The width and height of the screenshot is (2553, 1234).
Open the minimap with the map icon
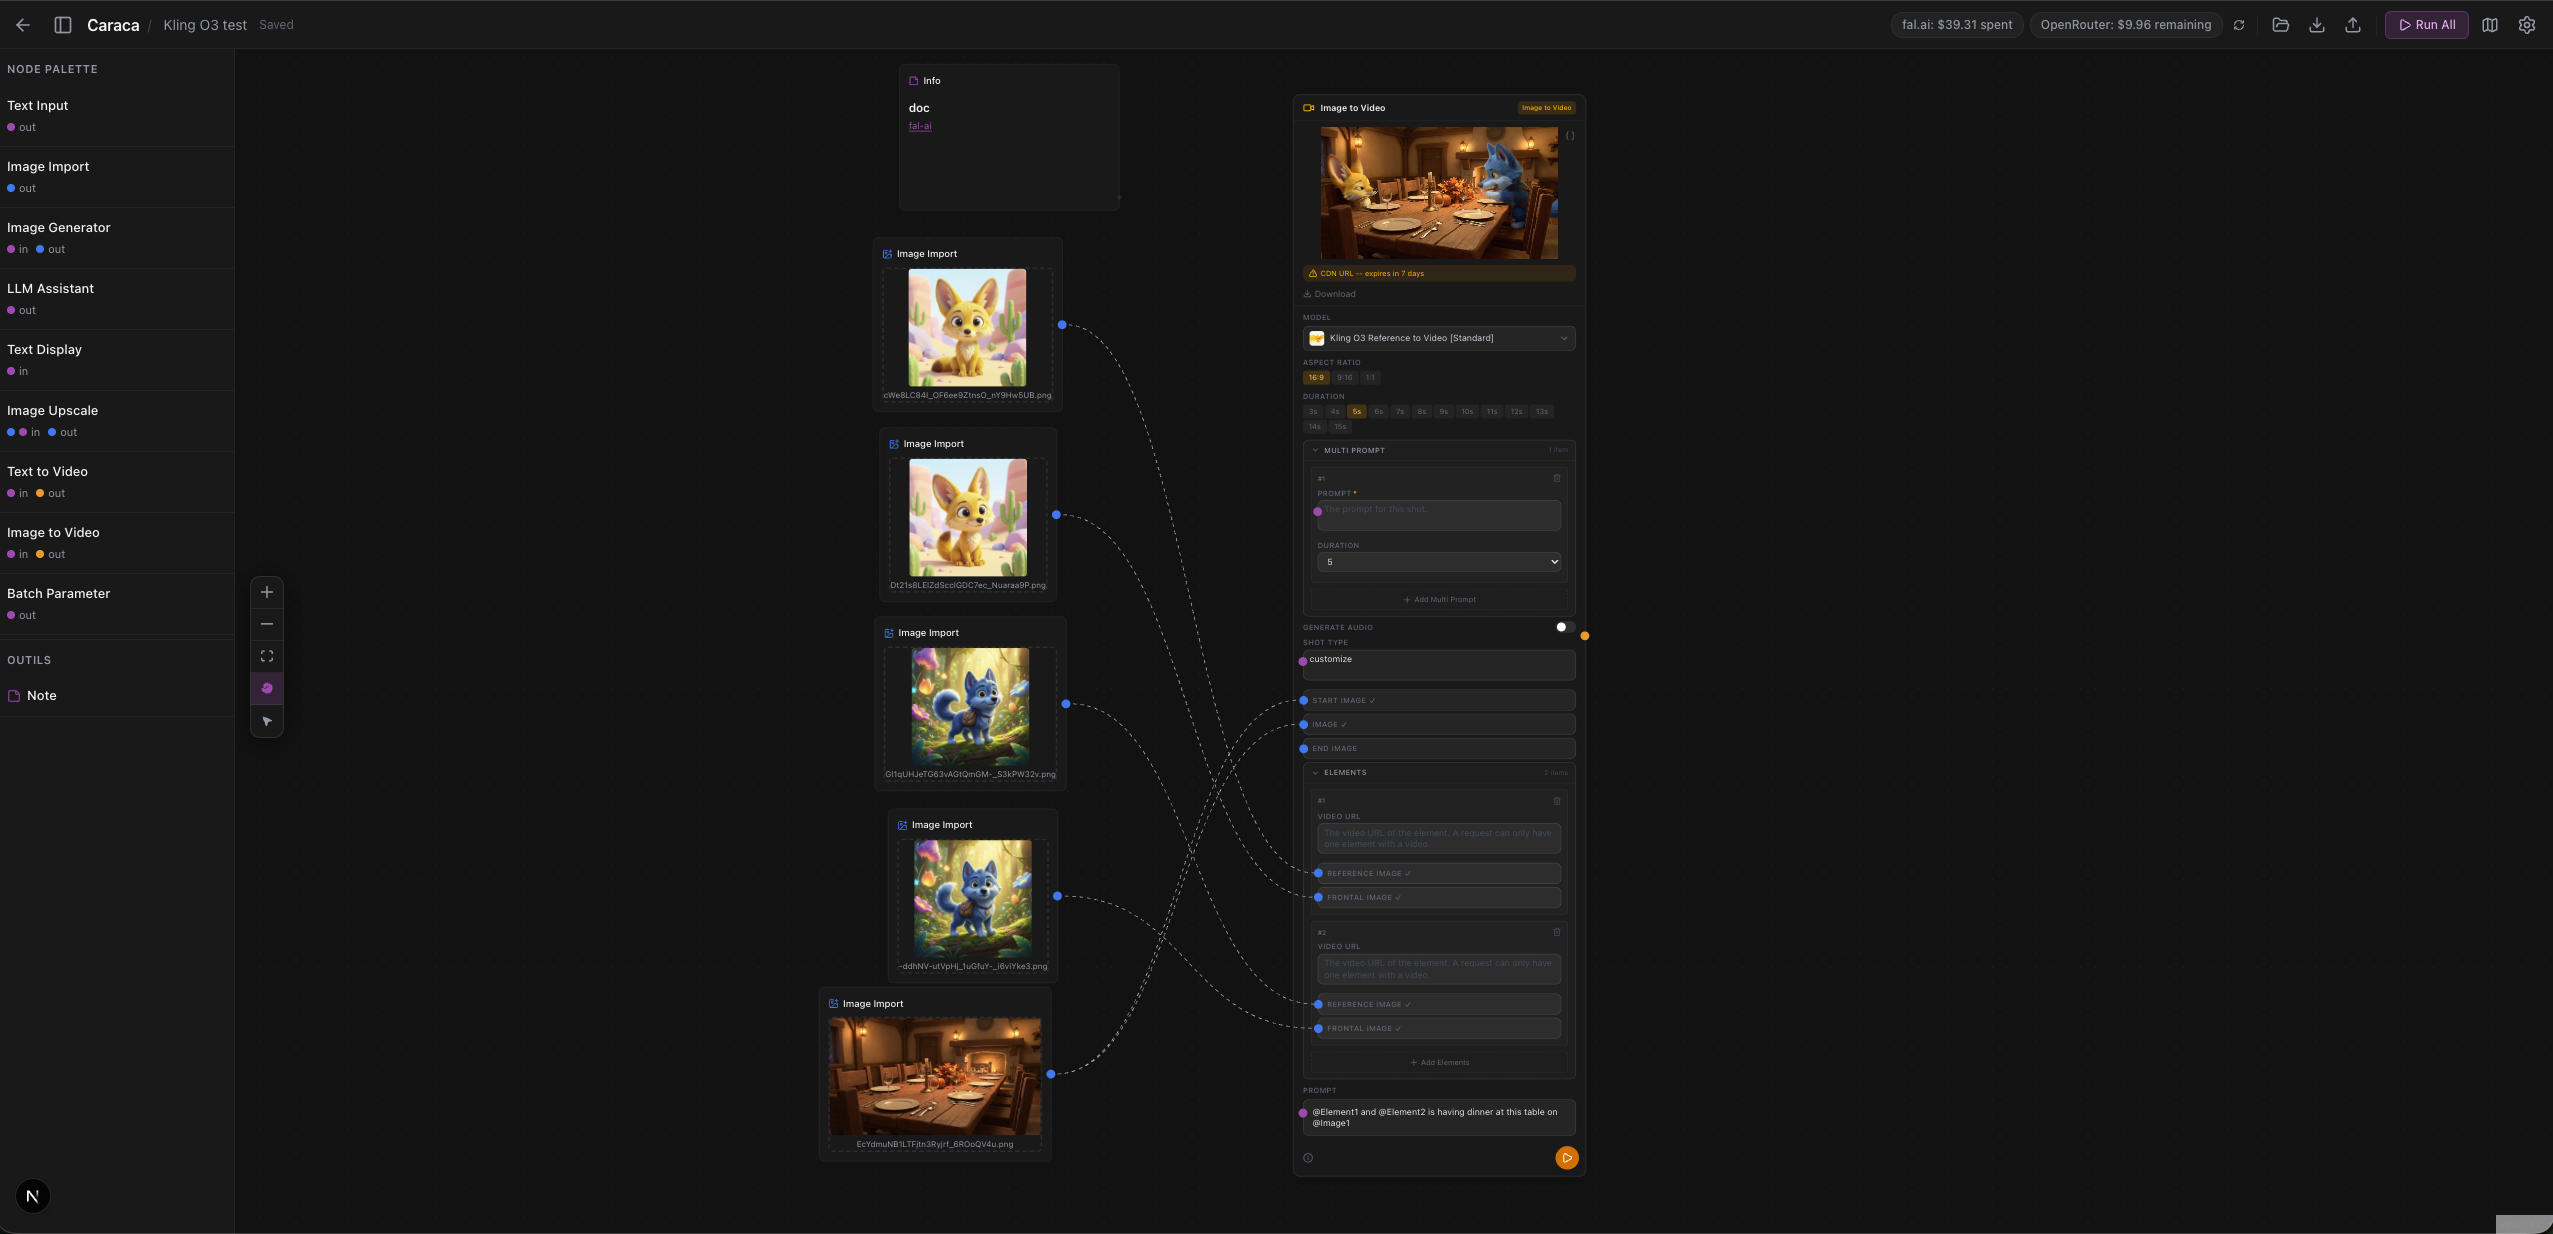[2490, 25]
